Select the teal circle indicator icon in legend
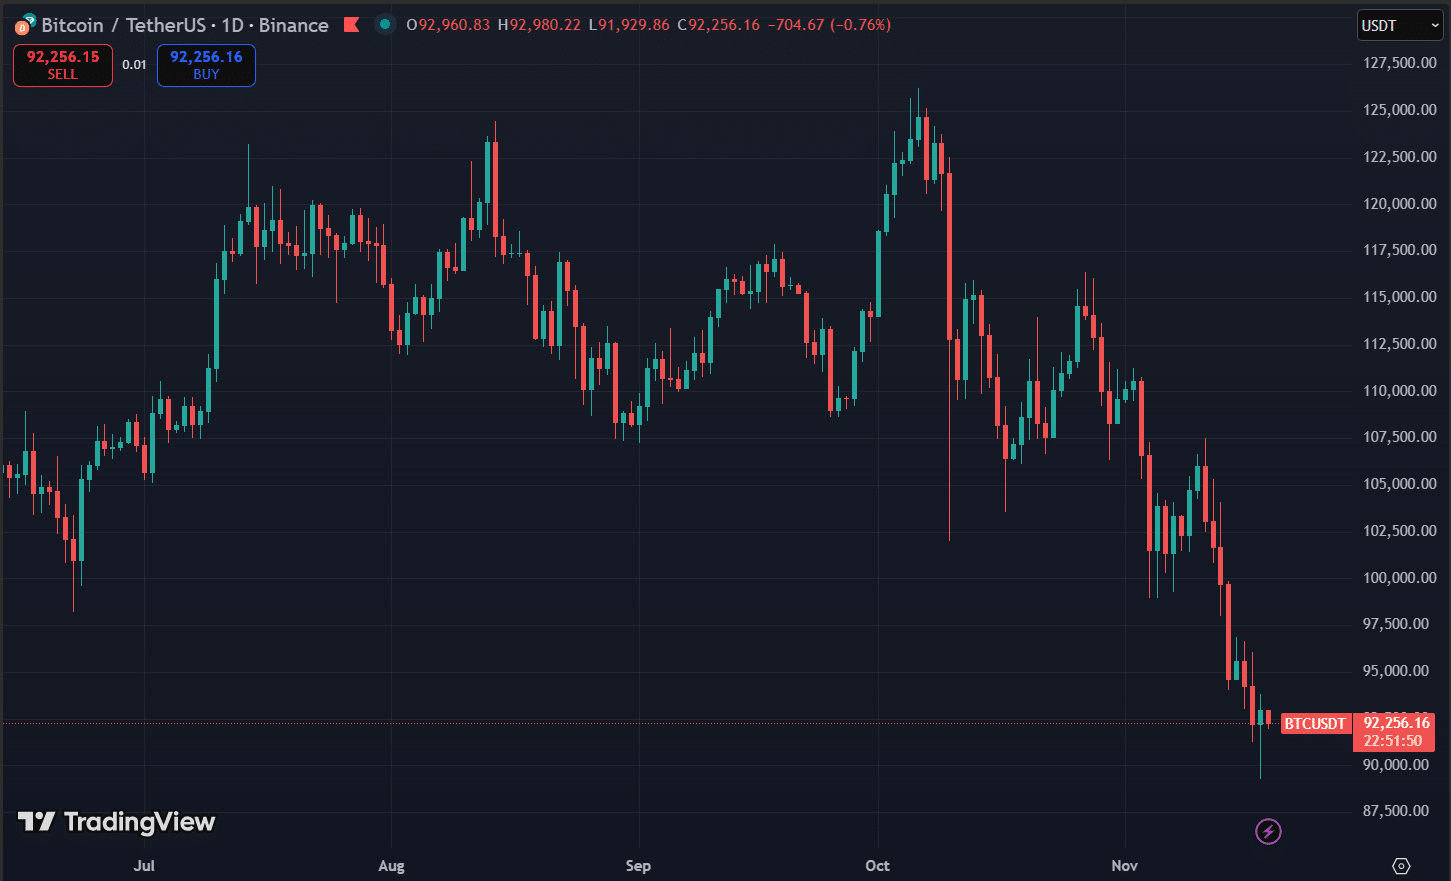 385,24
